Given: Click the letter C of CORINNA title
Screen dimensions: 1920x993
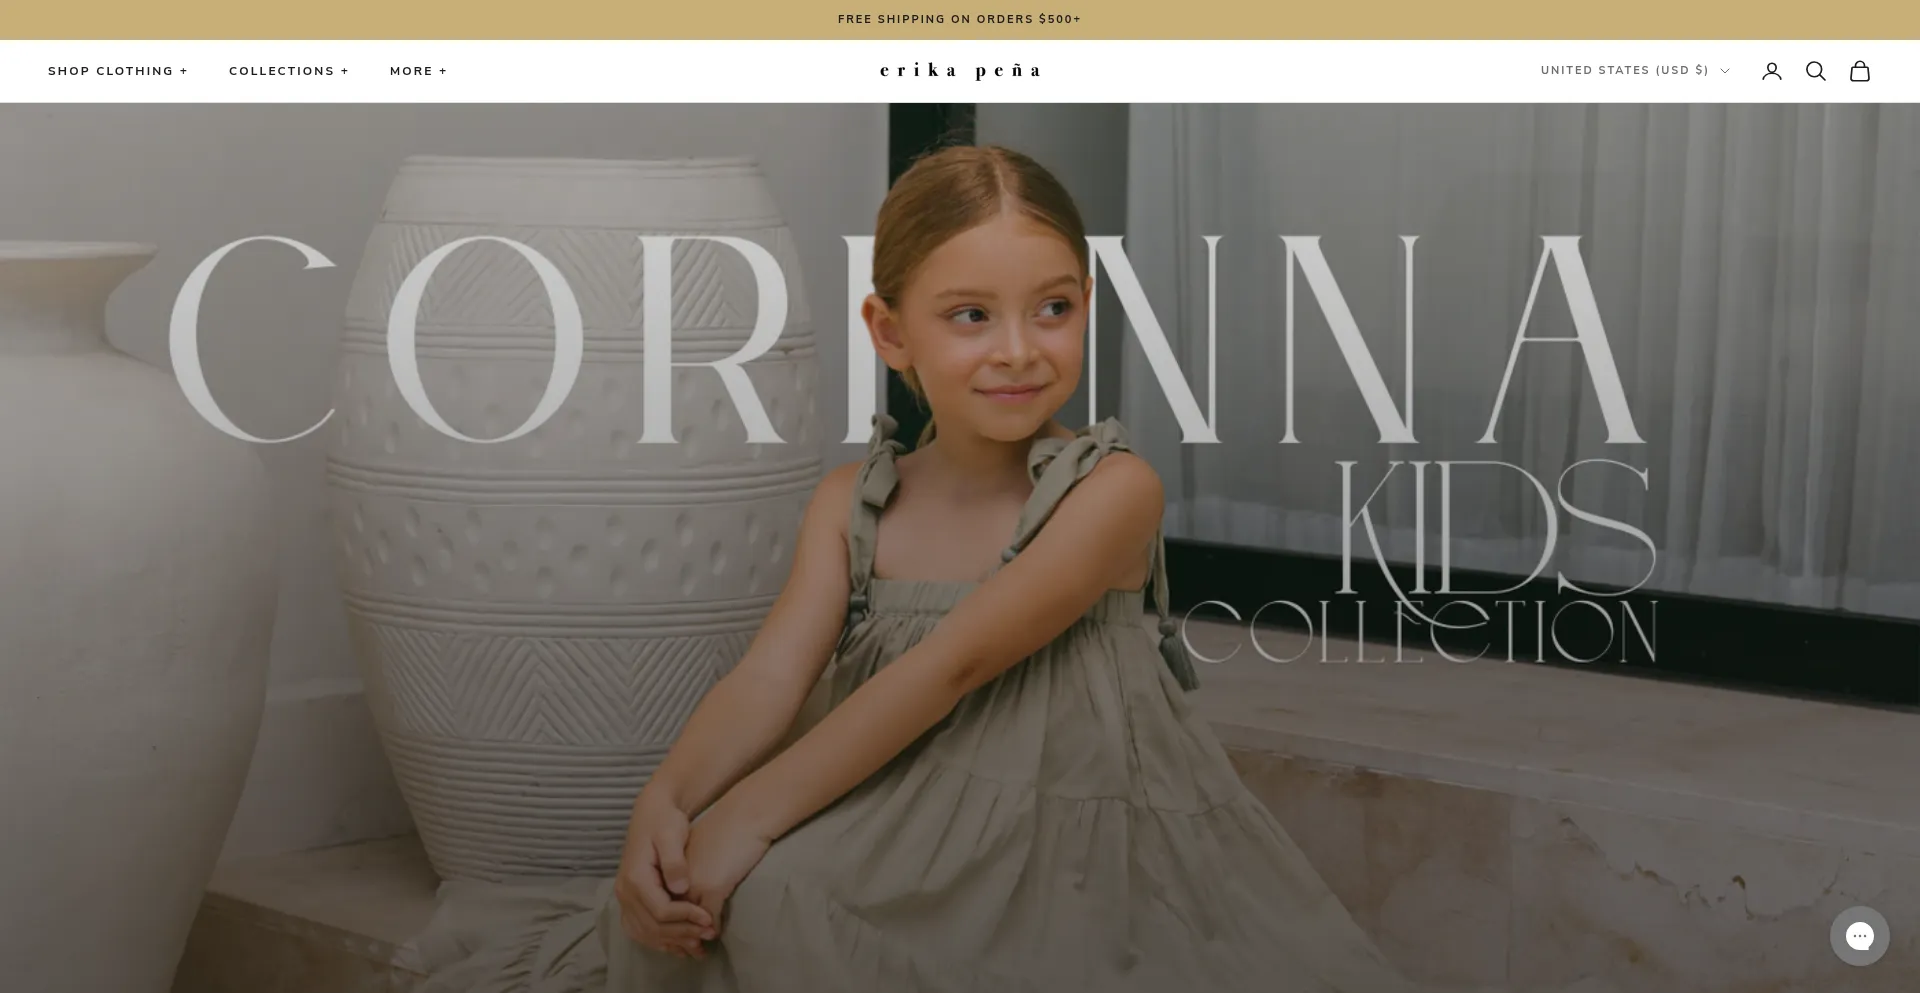Looking at the screenshot, I should click(x=250, y=340).
